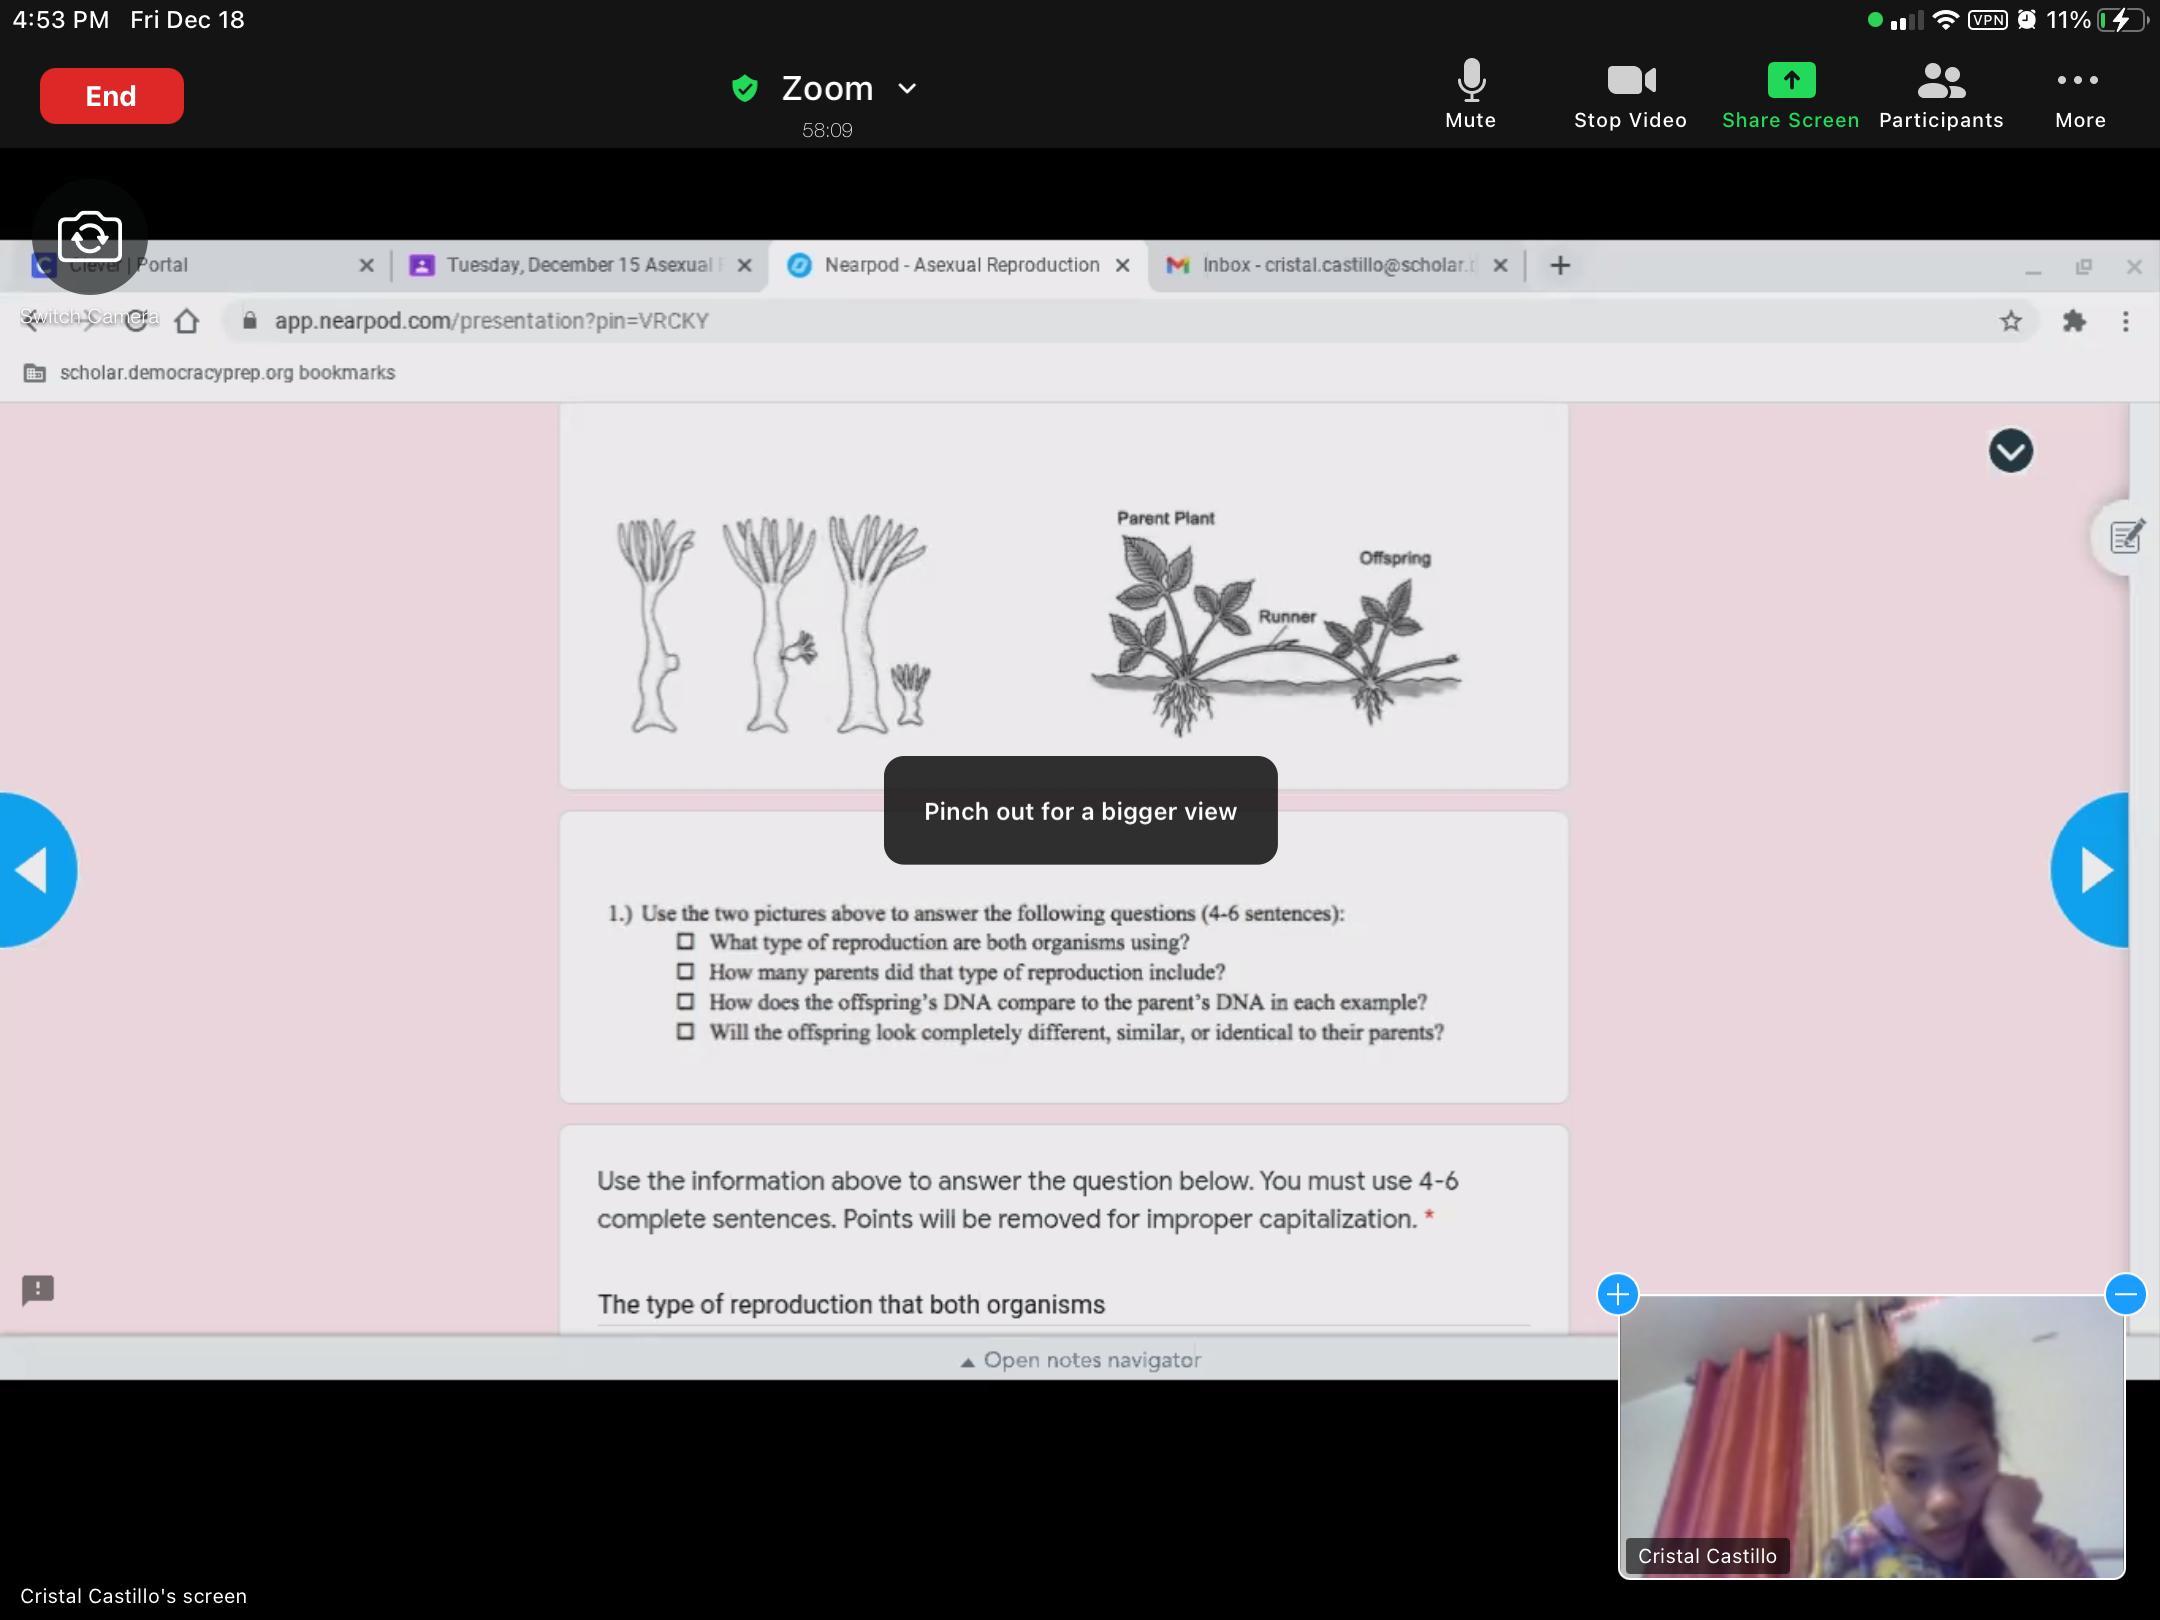2160x1620 pixels.
Task: Tap the dark circular down-chevron button
Action: [x=2010, y=451]
